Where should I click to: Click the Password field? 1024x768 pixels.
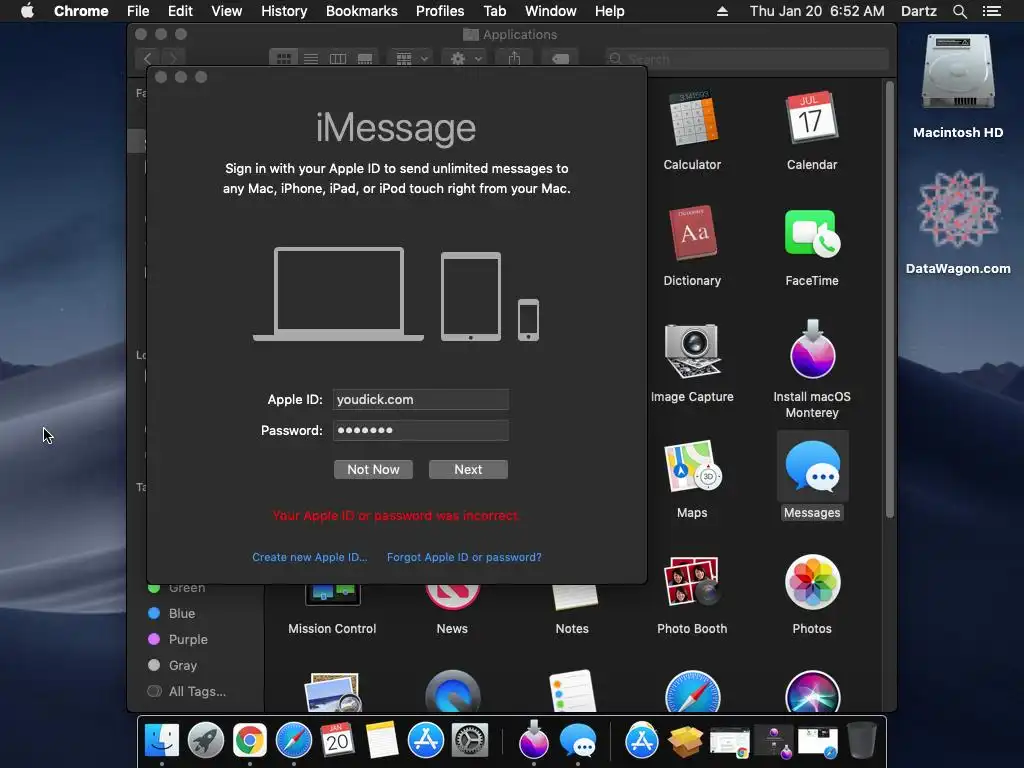click(x=421, y=430)
